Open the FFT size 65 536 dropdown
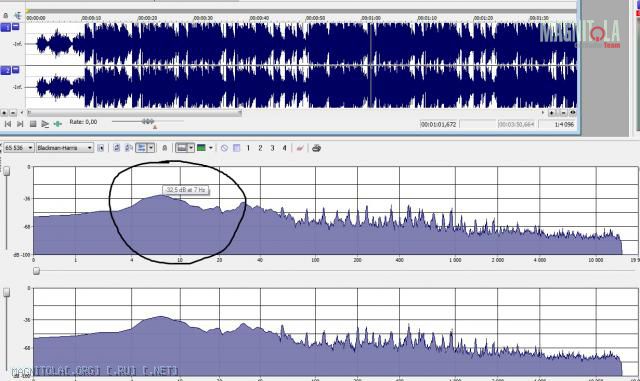Image resolution: width=640 pixels, height=381 pixels. 18,148
